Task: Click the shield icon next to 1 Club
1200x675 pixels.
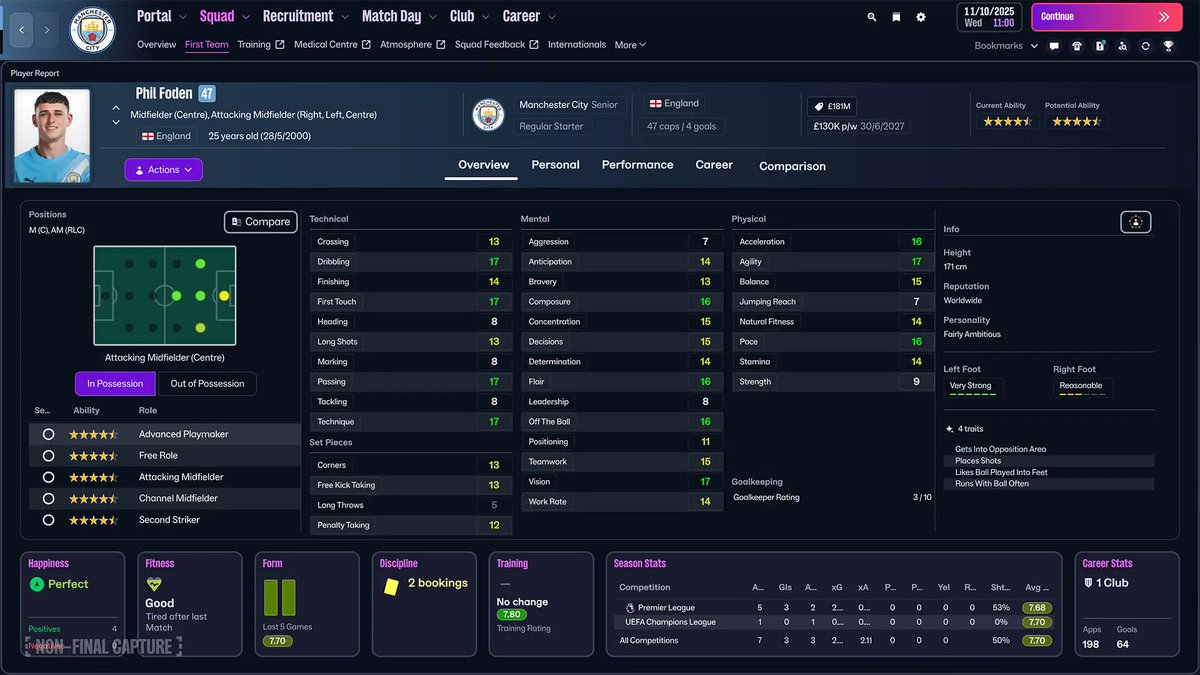Action: point(1088,583)
